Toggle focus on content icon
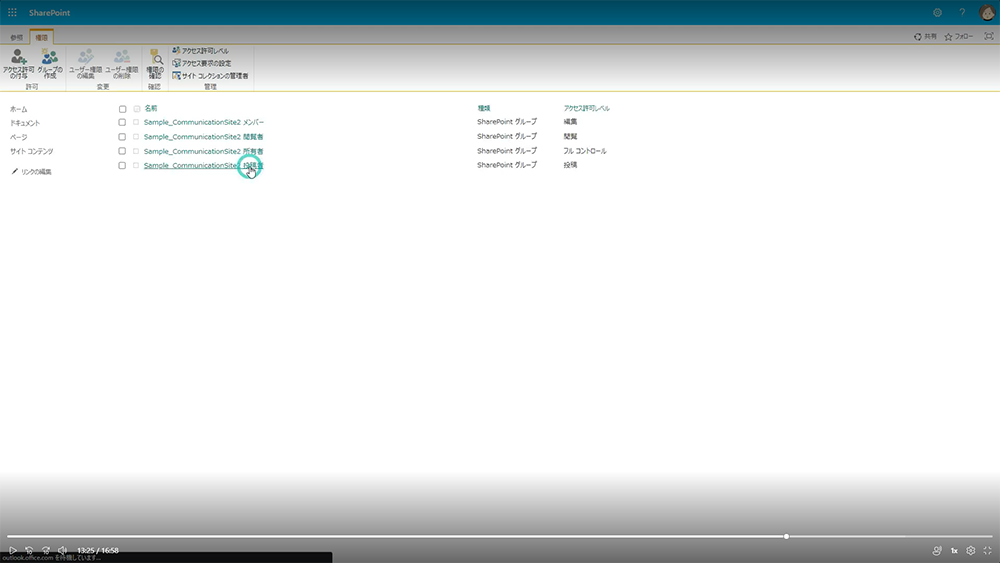 click(989, 36)
